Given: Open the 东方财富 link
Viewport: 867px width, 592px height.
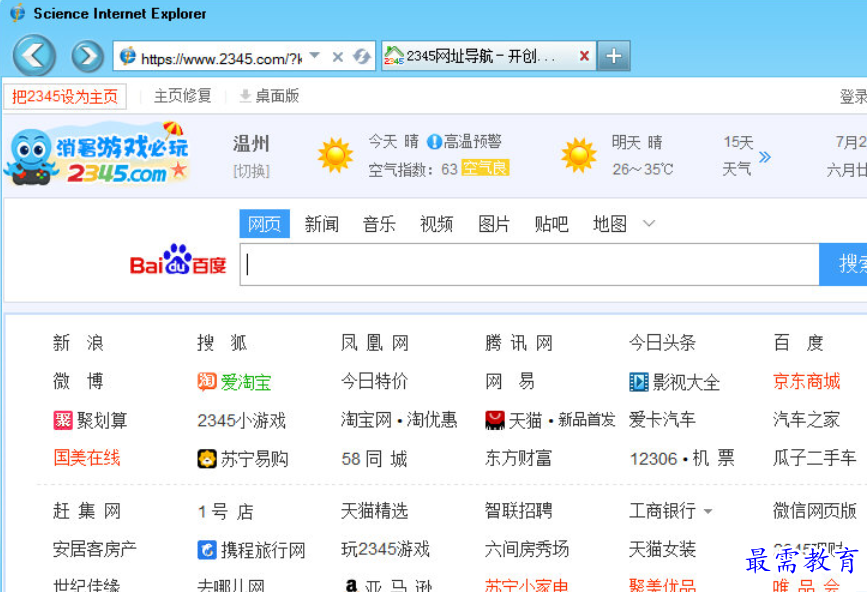Looking at the screenshot, I should 519,458.
